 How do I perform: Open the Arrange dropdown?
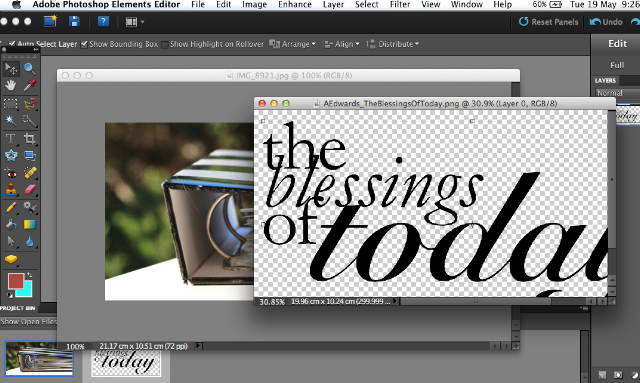point(293,44)
